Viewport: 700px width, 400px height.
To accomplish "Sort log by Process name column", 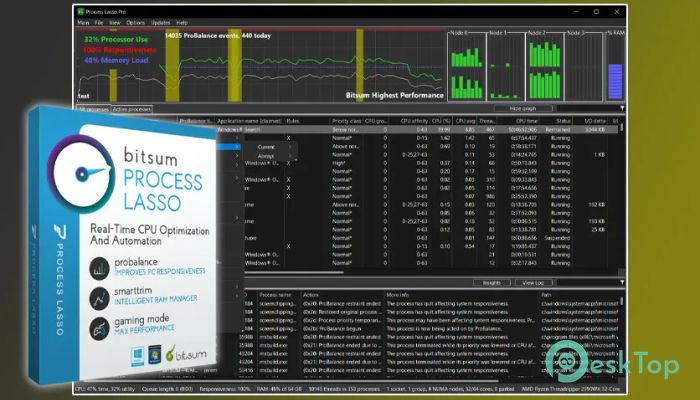I will [x=275, y=295].
